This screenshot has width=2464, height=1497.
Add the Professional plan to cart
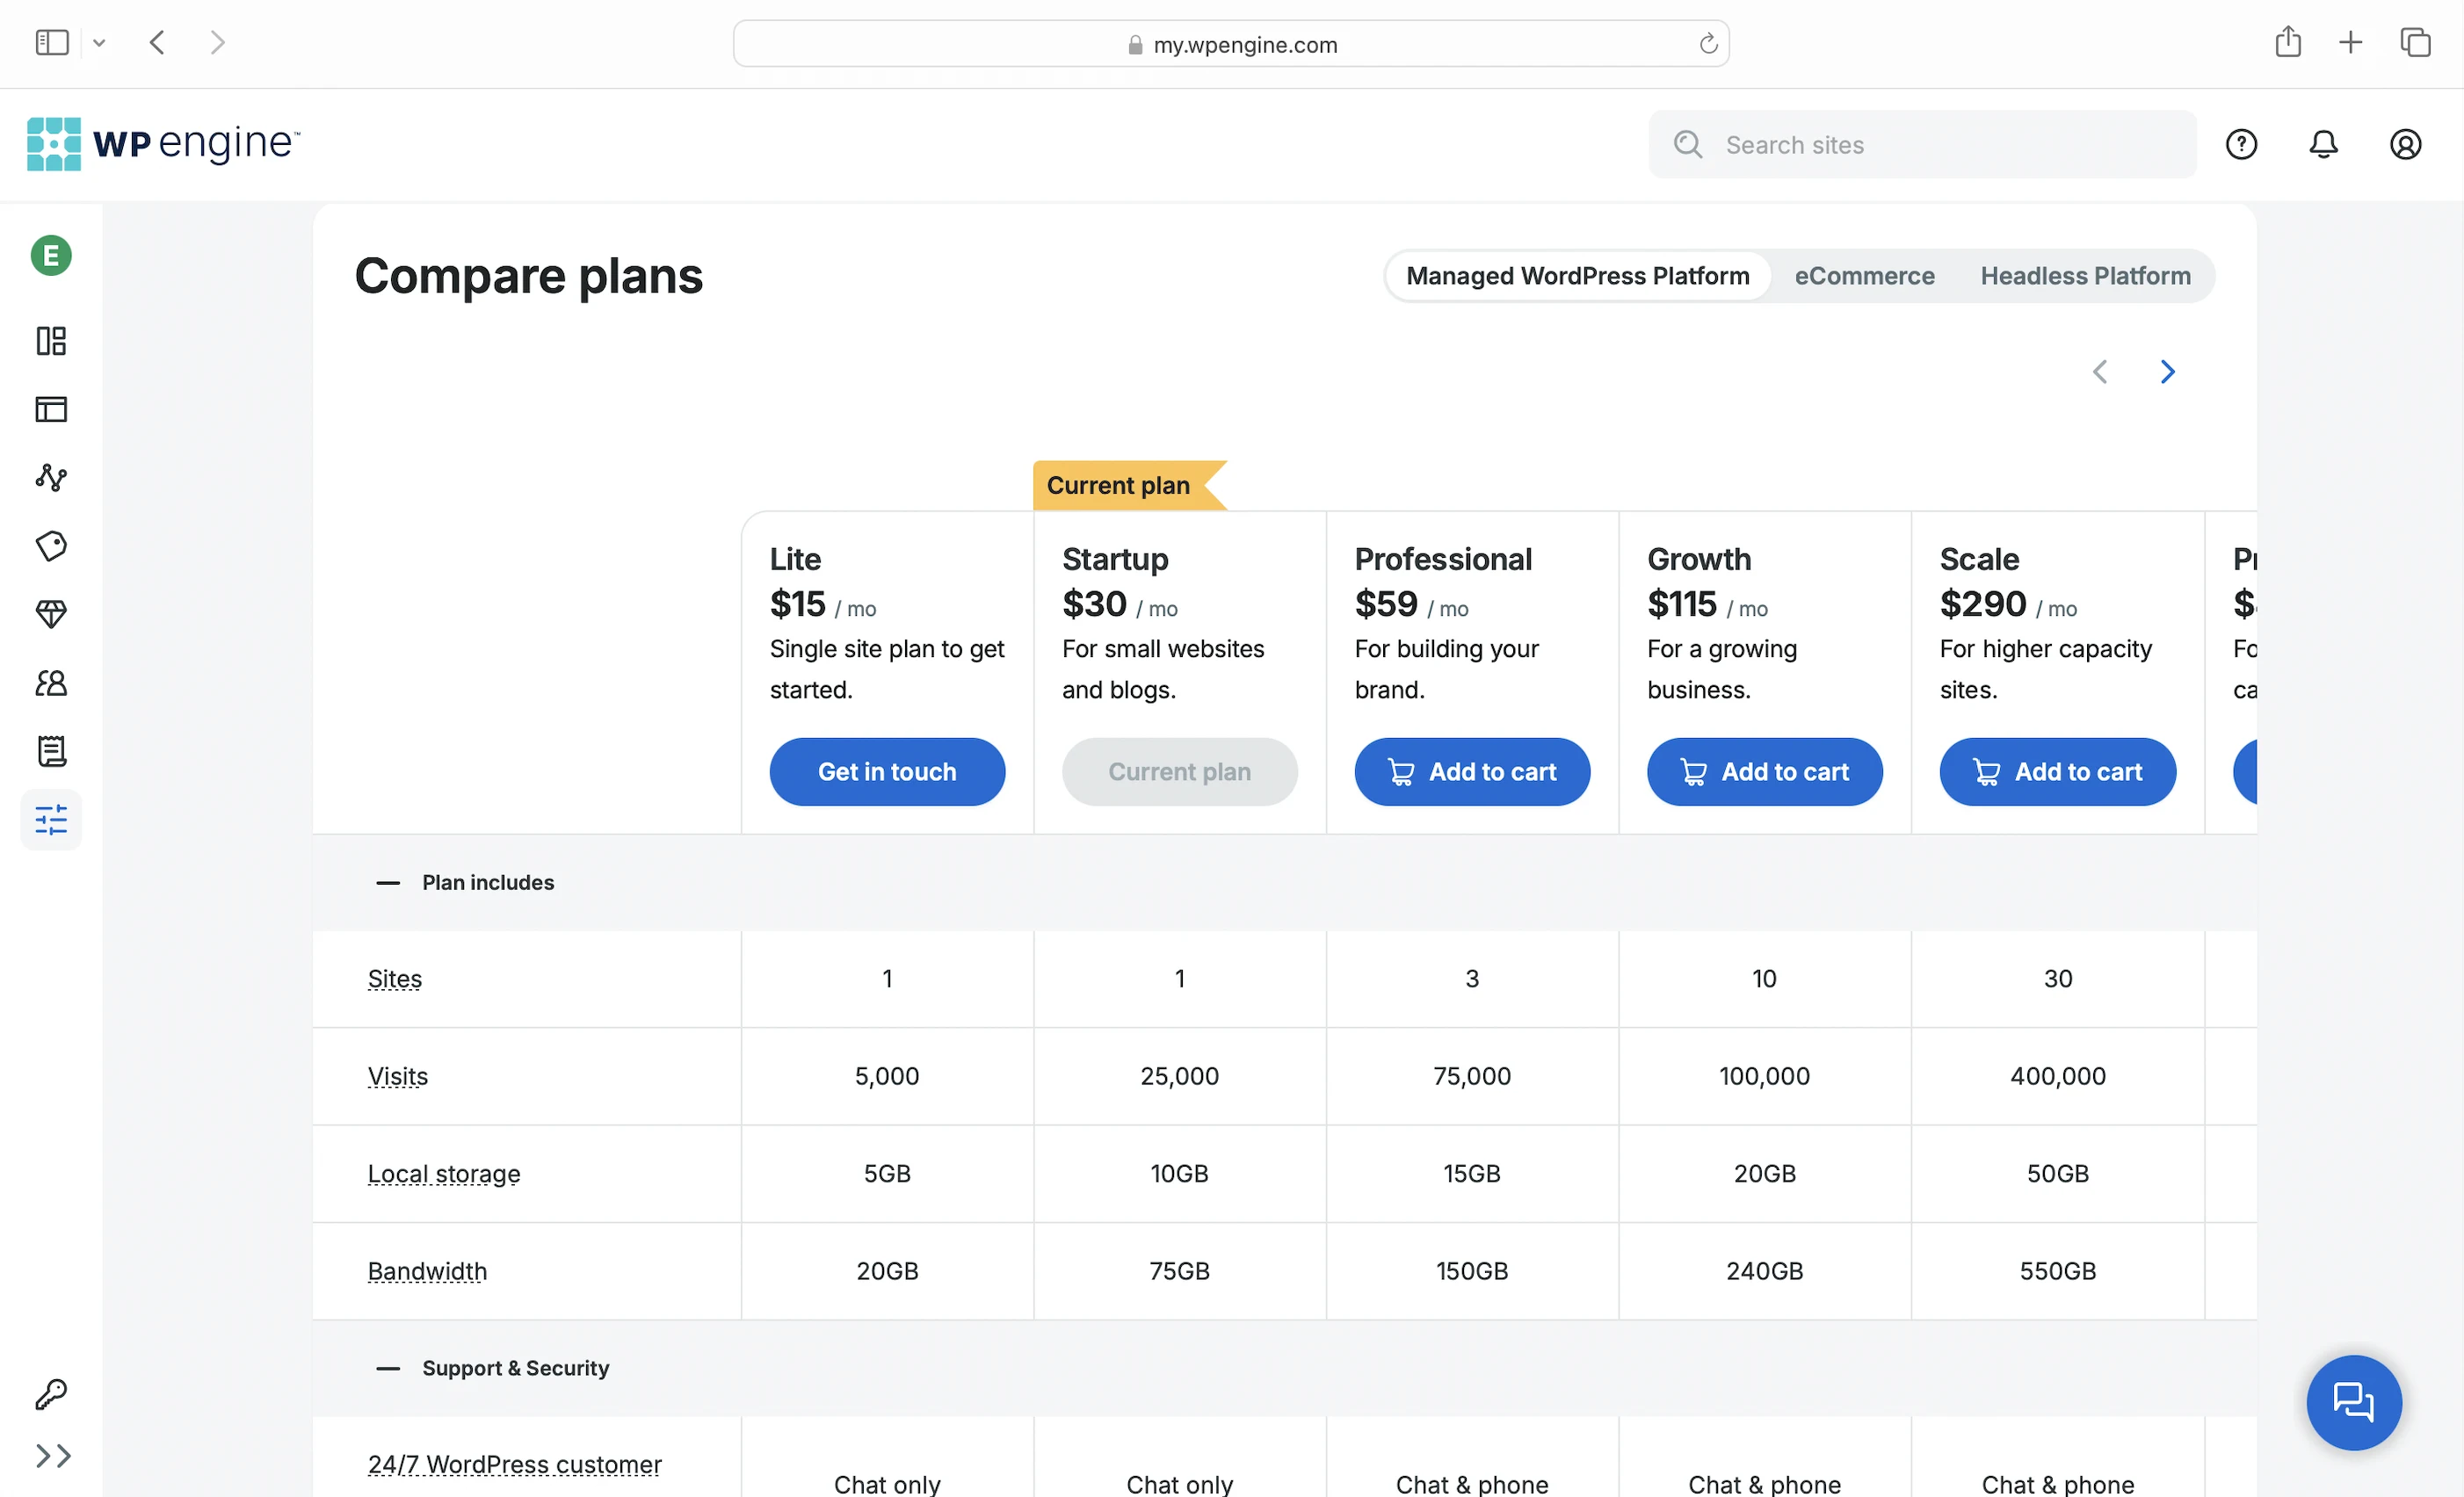[1472, 772]
